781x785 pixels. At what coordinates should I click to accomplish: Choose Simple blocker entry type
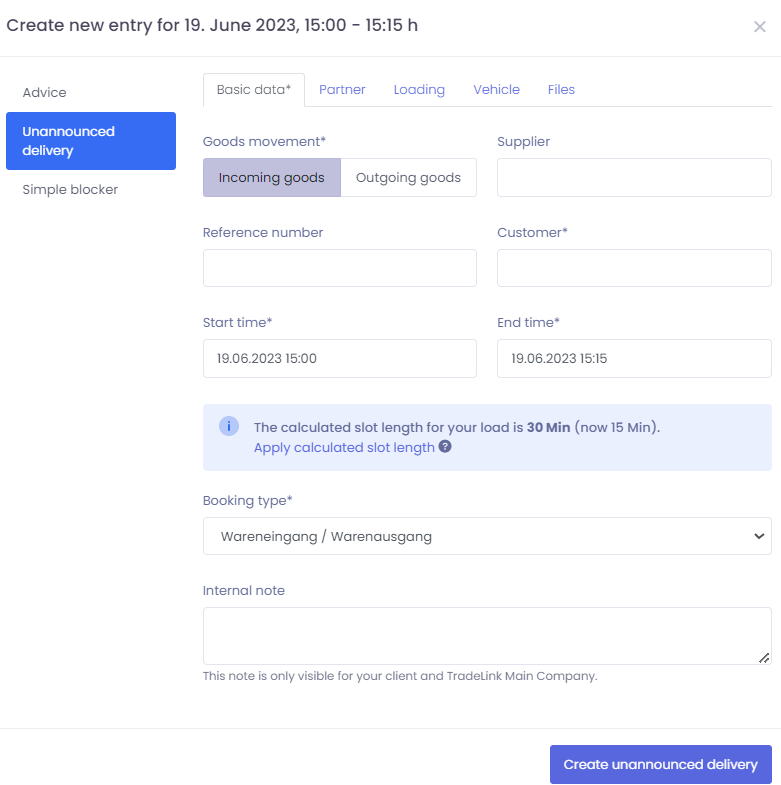[x=70, y=190]
